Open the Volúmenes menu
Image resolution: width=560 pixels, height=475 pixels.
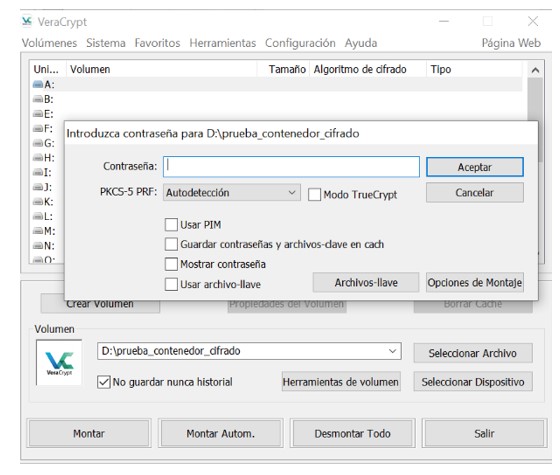[x=49, y=43]
